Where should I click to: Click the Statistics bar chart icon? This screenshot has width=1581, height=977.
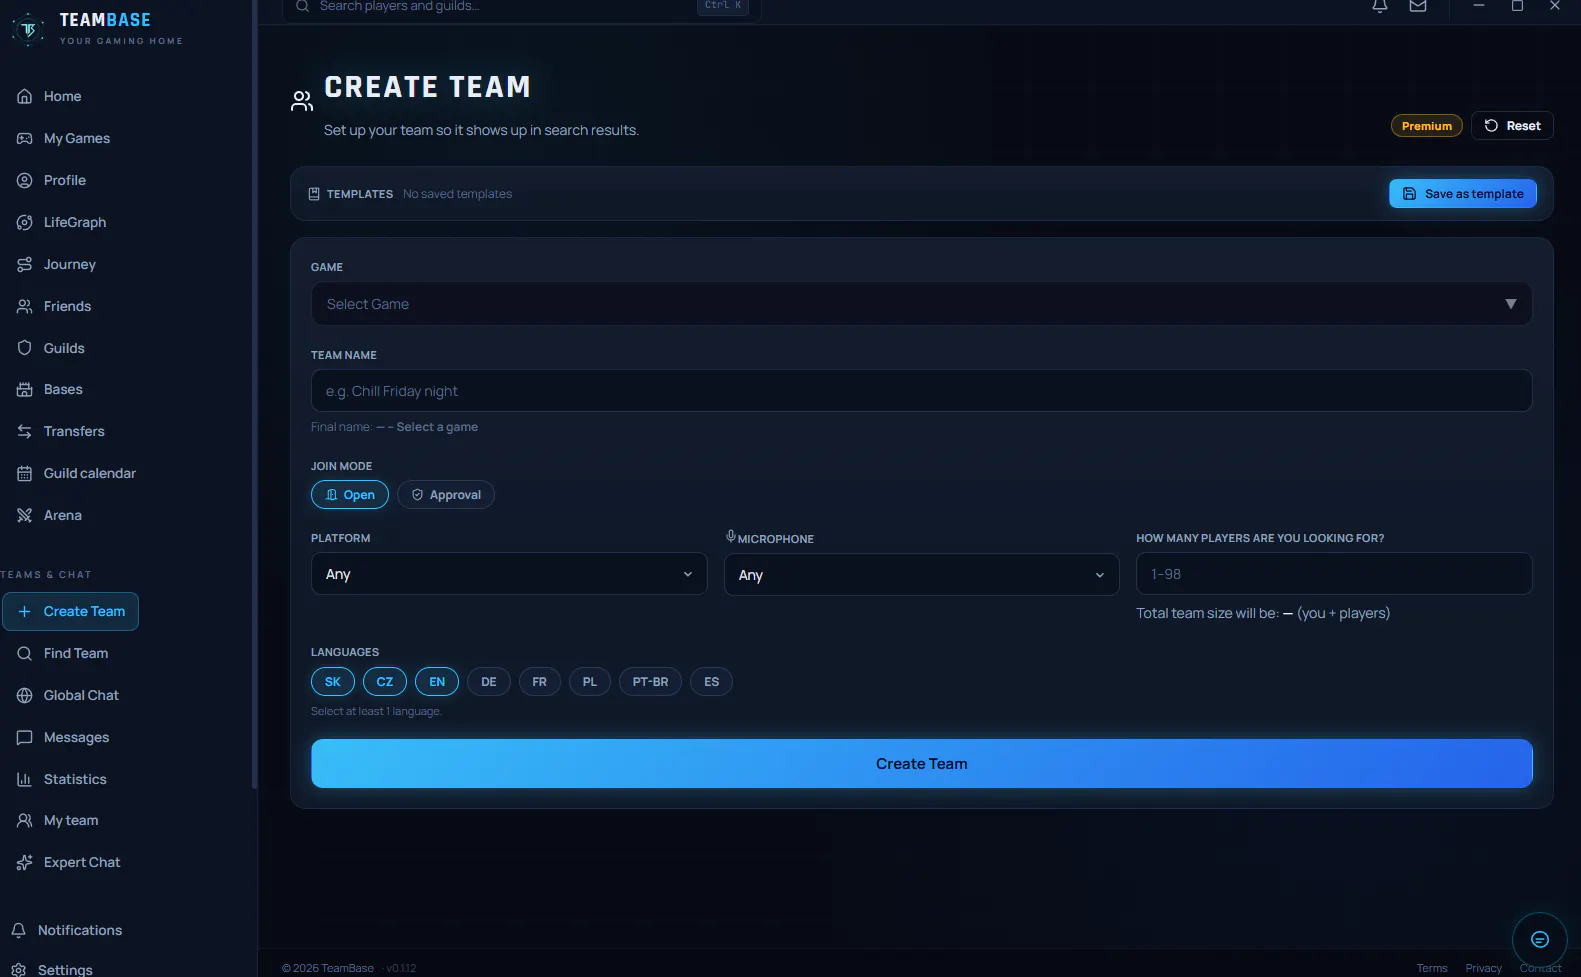[x=25, y=780]
